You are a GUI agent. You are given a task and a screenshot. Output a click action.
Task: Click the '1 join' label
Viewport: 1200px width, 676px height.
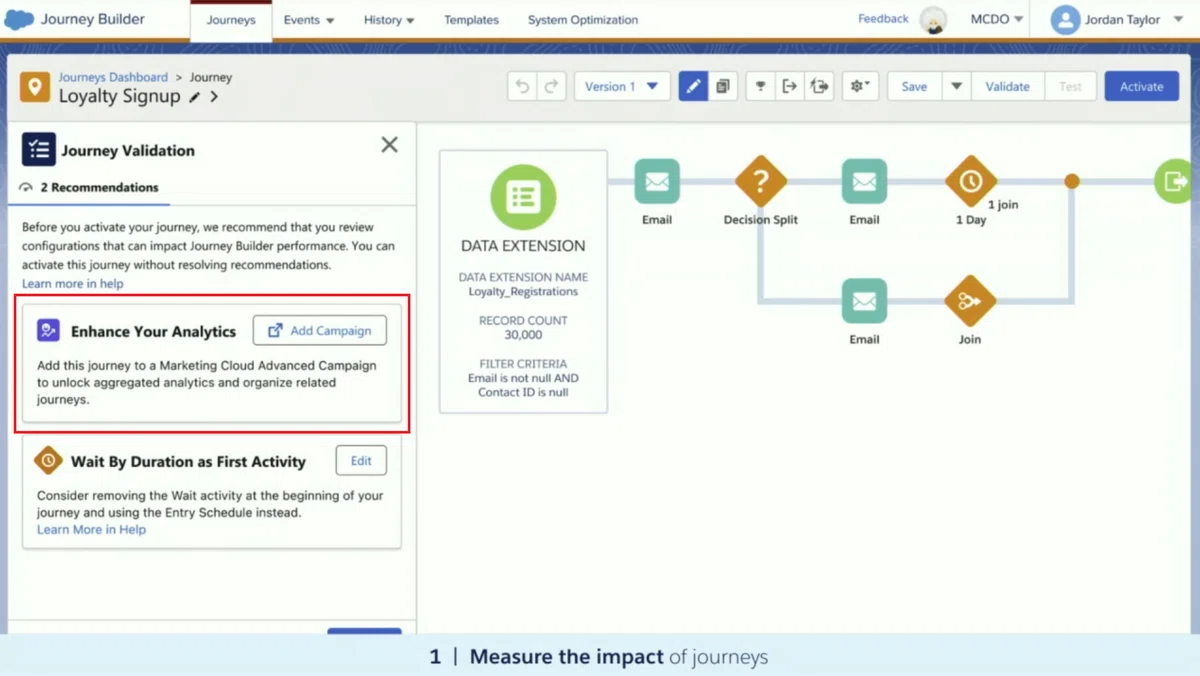[x=1003, y=204]
